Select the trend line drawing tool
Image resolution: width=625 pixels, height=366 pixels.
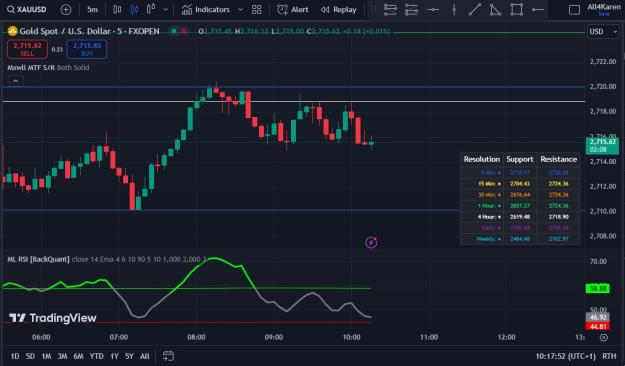pos(474,10)
